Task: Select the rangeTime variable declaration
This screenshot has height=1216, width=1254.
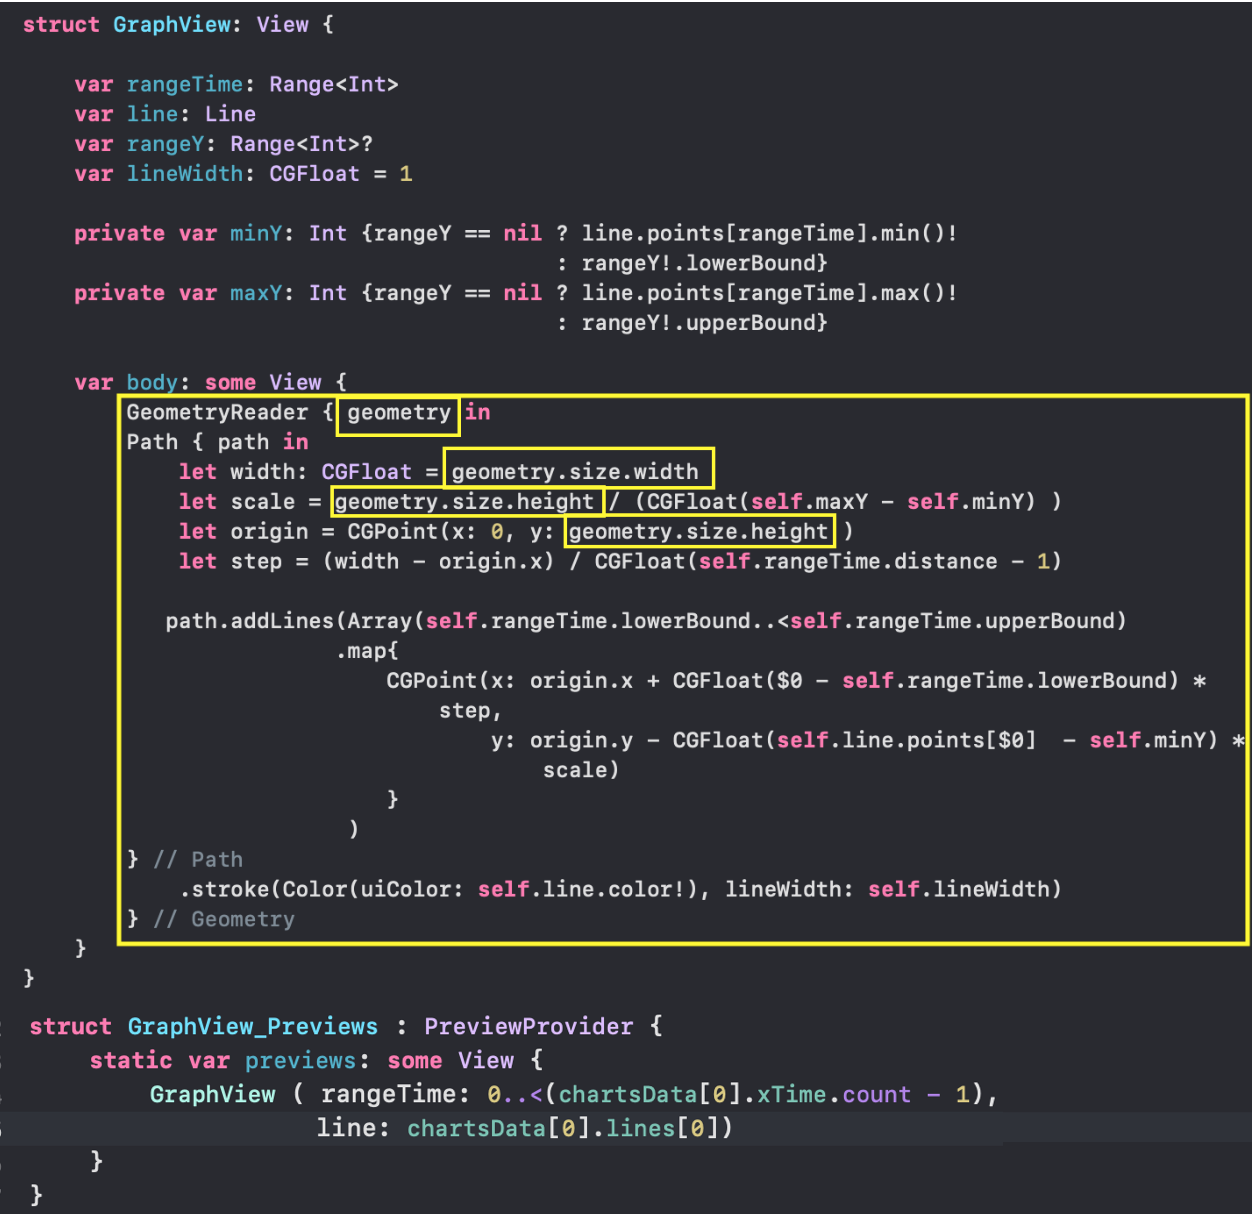Action: pos(184,84)
